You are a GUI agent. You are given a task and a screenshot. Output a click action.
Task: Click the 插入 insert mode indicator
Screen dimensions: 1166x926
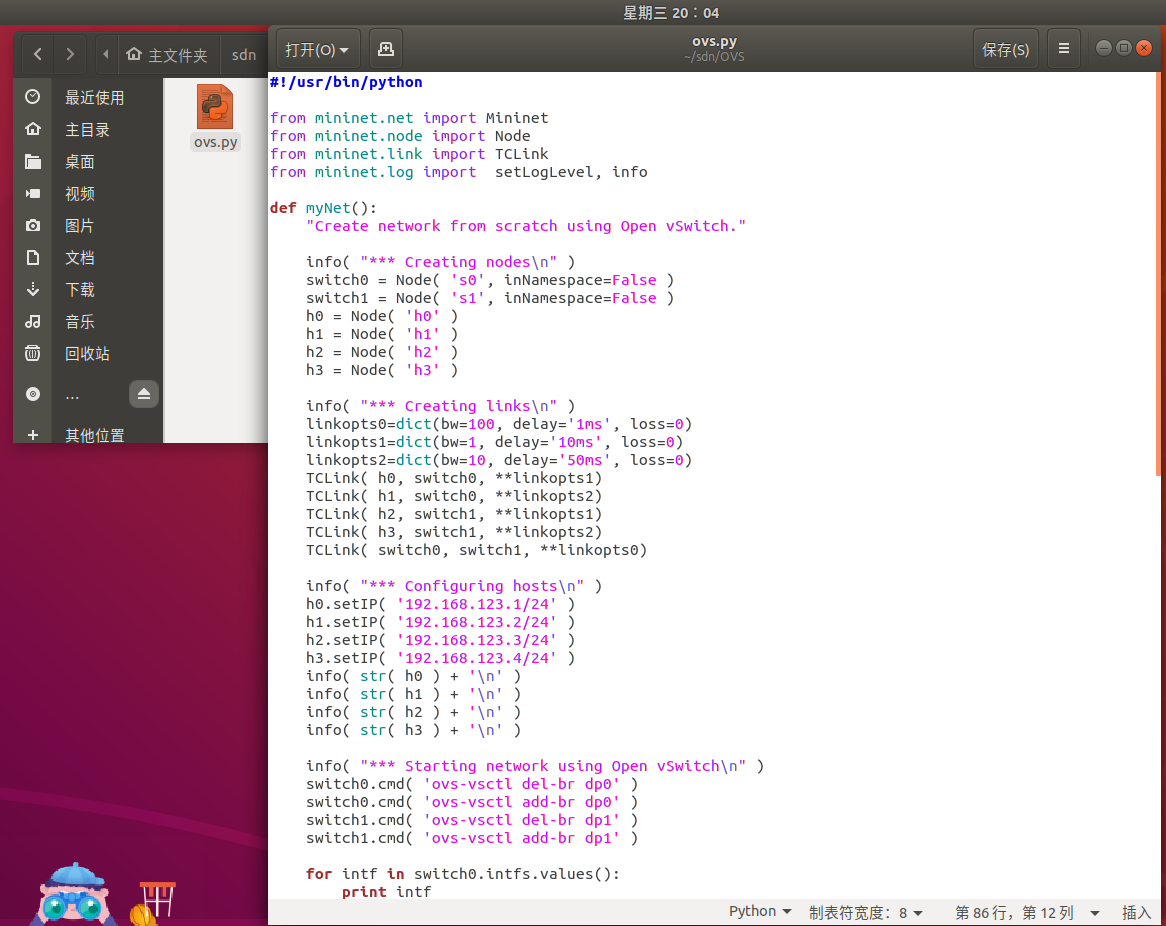[1136, 912]
